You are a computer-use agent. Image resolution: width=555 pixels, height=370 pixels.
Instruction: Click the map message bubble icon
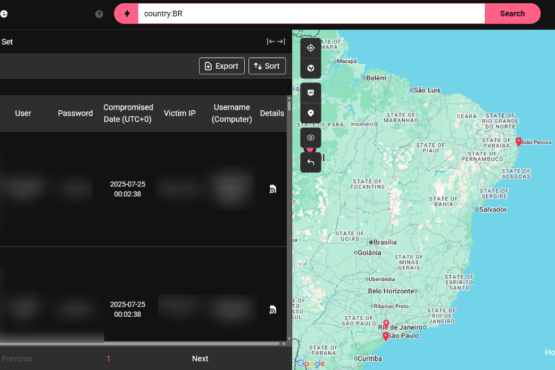point(310,93)
